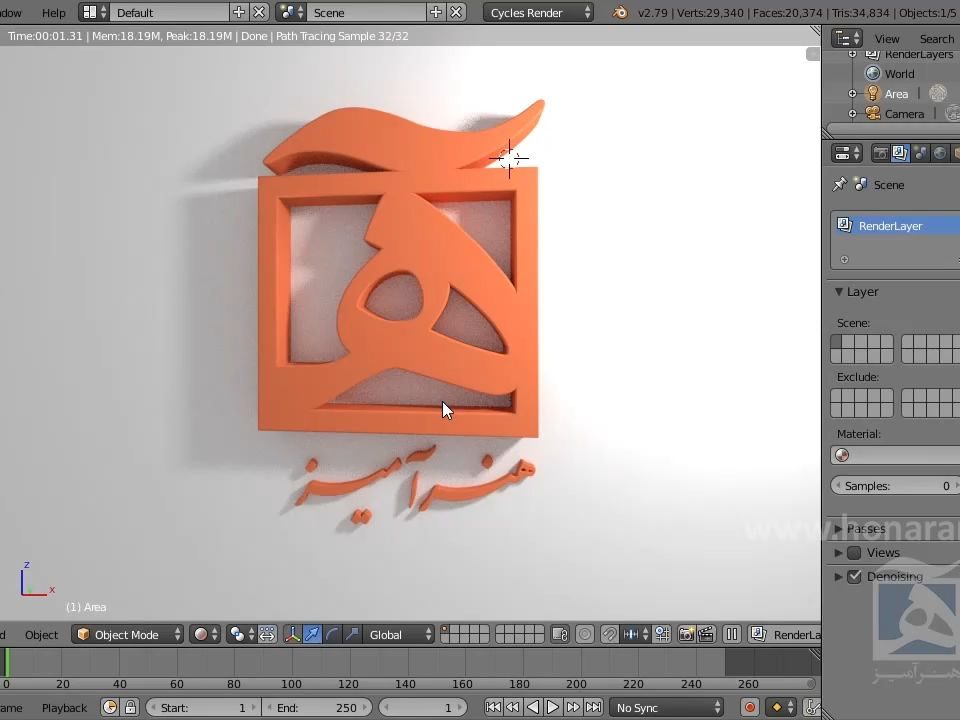Edit the End frame field

click(x=317, y=707)
